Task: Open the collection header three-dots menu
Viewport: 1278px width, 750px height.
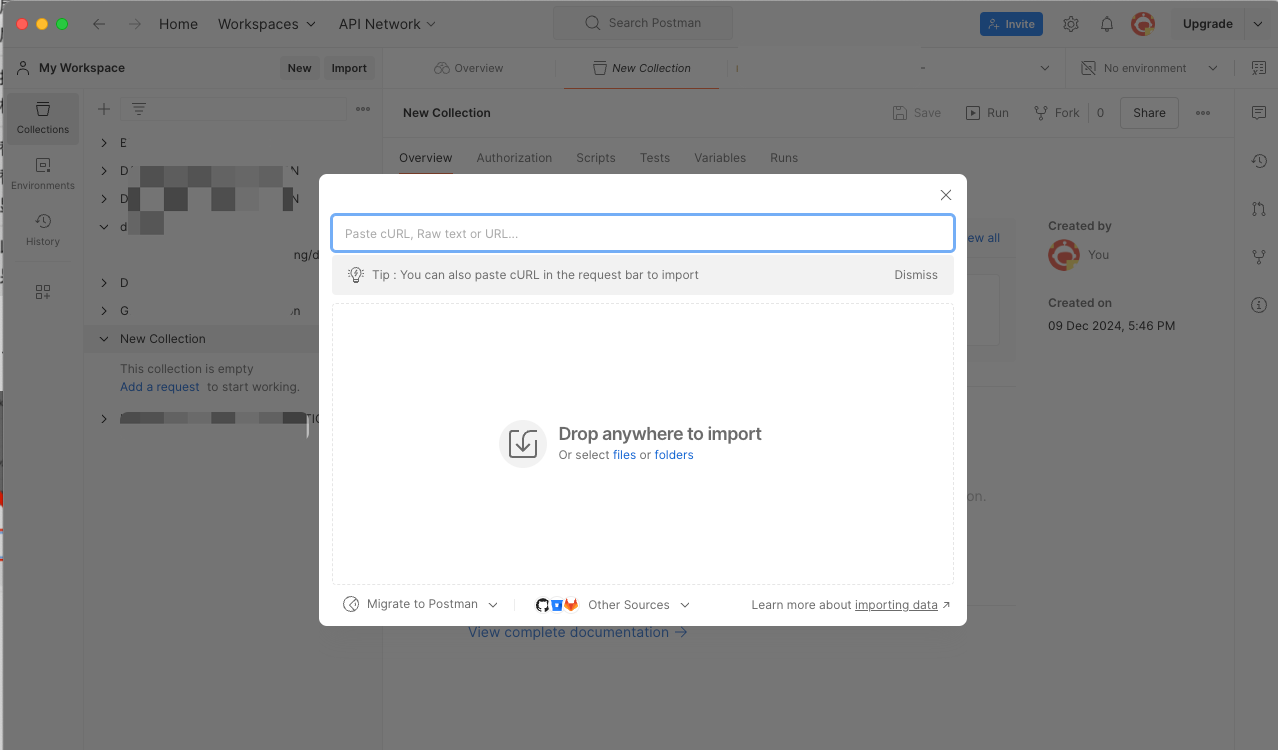Action: tap(1203, 113)
